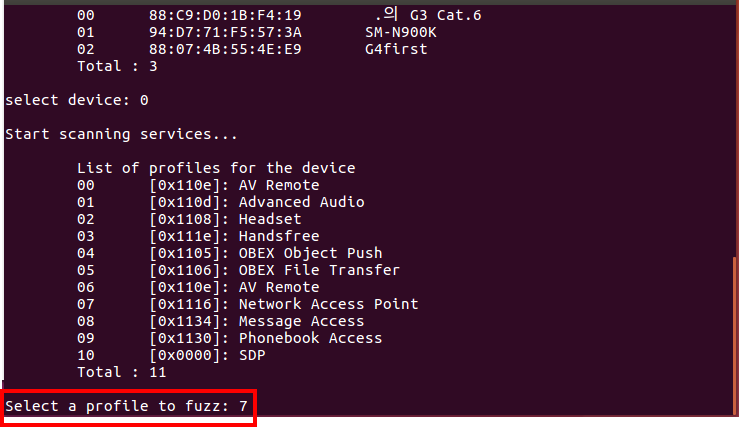Click the "select device: 0" line

tap(77, 100)
